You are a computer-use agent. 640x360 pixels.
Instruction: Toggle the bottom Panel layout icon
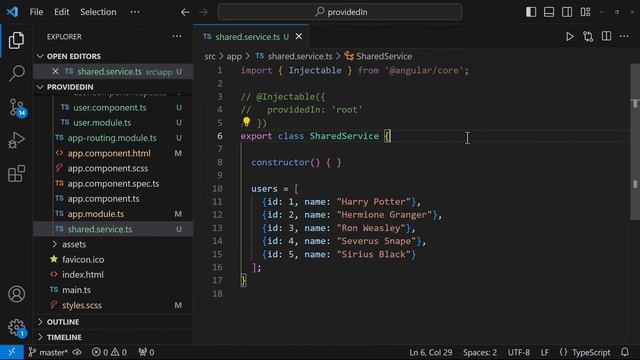point(549,12)
